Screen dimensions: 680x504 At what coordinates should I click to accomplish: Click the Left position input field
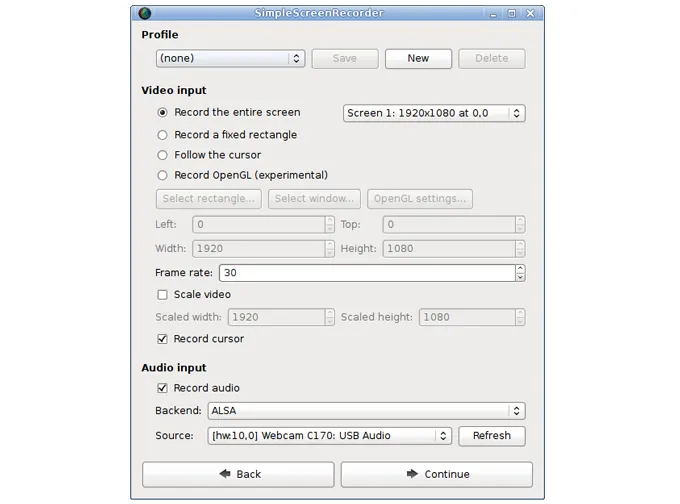[x=259, y=224]
